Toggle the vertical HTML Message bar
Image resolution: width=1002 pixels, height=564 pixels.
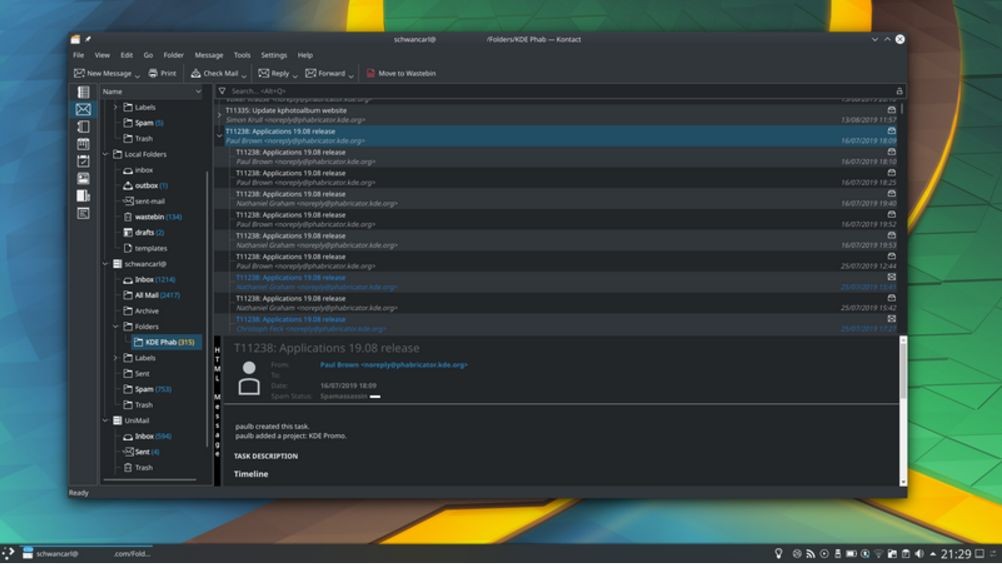coord(217,410)
